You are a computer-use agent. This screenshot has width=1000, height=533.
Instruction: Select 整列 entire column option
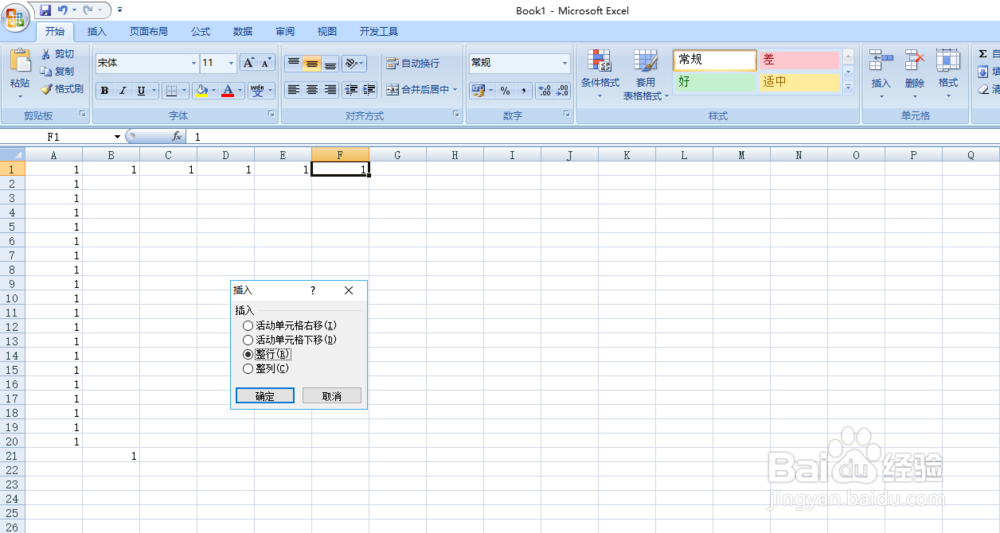click(248, 369)
